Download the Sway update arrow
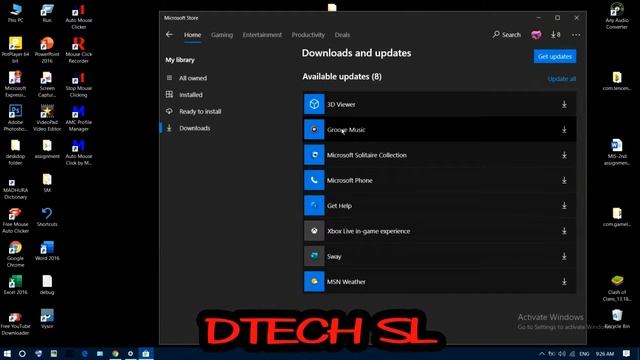The image size is (640, 360). [564, 256]
